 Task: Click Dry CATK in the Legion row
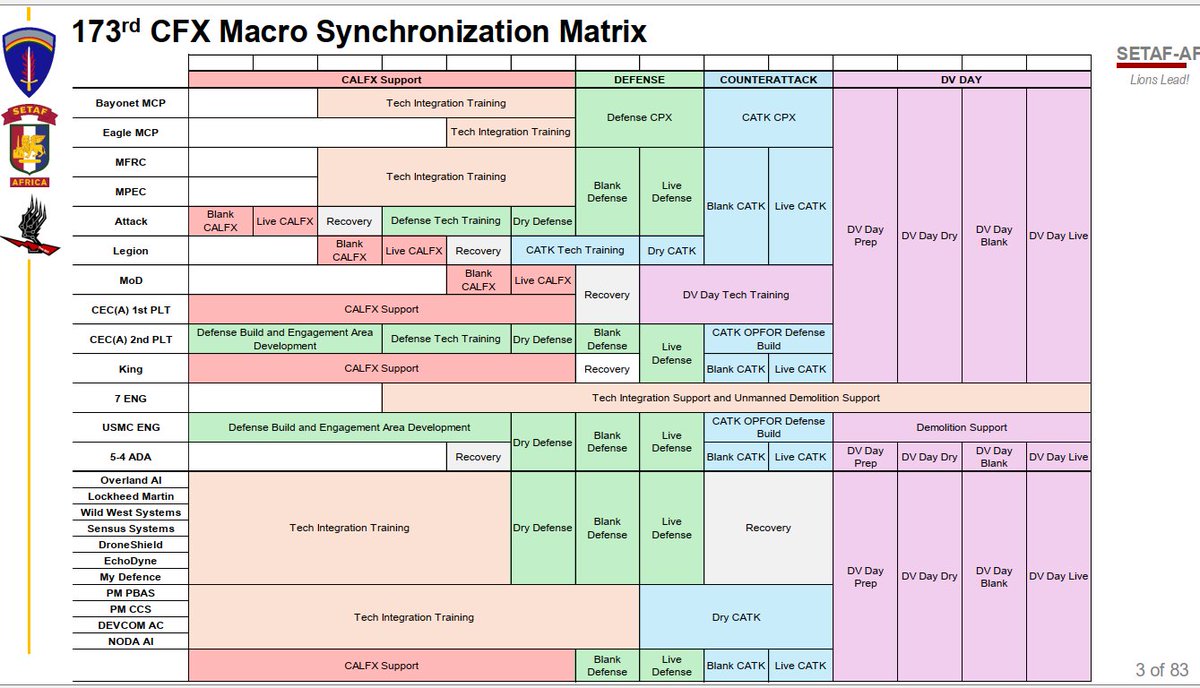click(x=672, y=250)
